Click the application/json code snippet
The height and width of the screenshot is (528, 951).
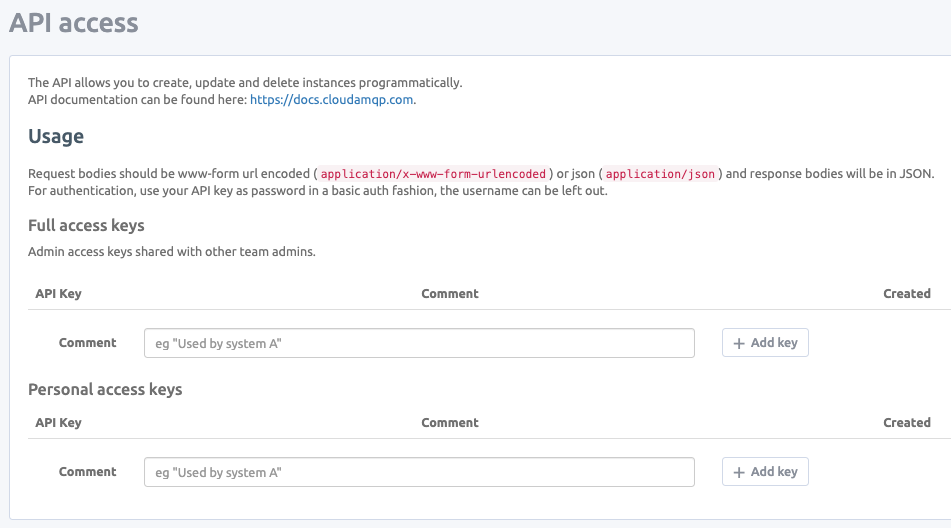(660, 174)
